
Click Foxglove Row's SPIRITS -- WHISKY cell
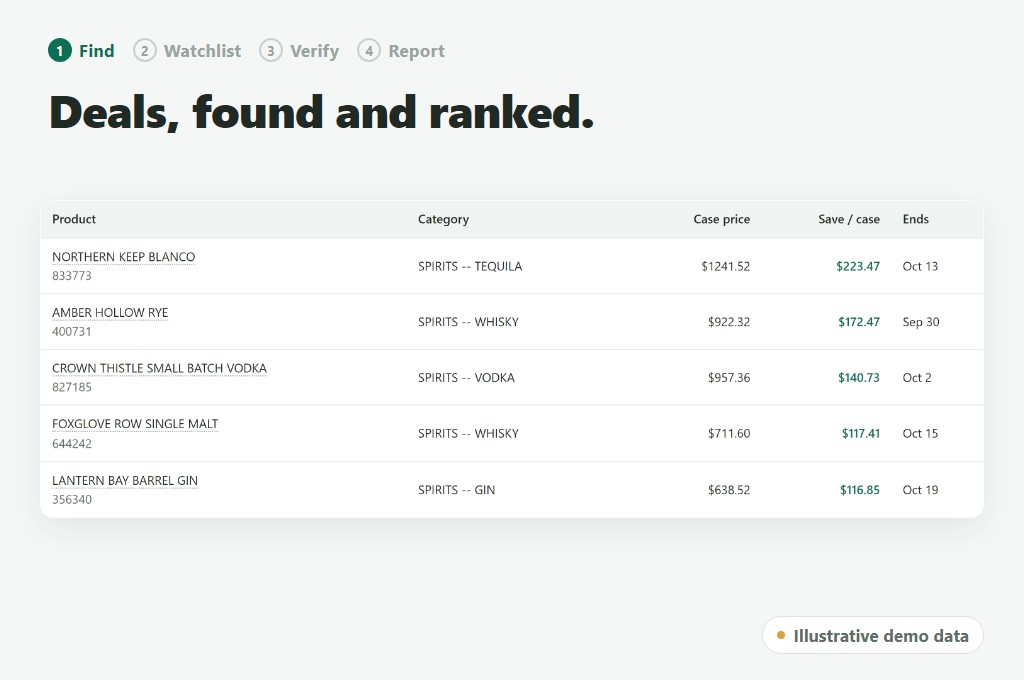(x=468, y=433)
